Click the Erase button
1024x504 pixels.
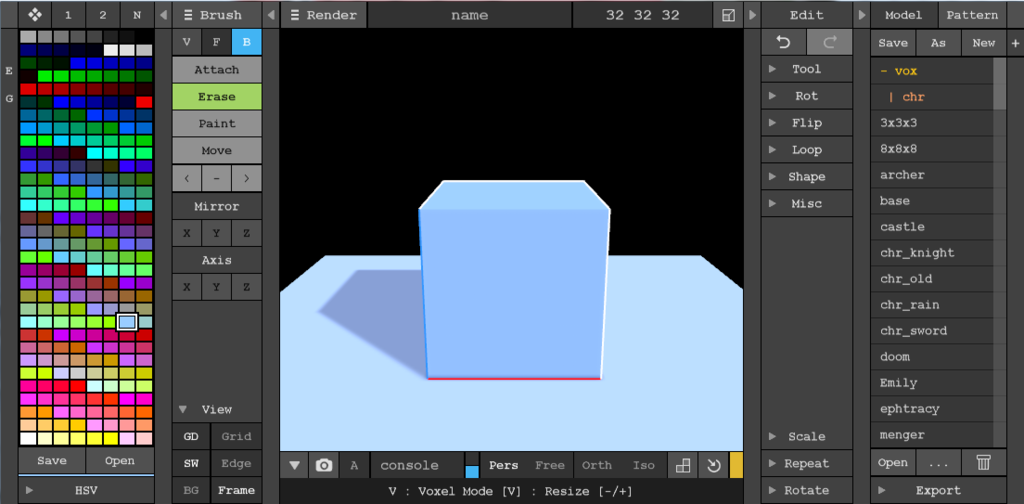(217, 97)
